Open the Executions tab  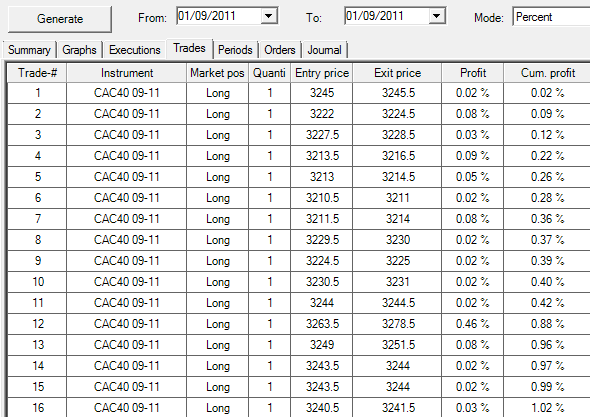(135, 50)
